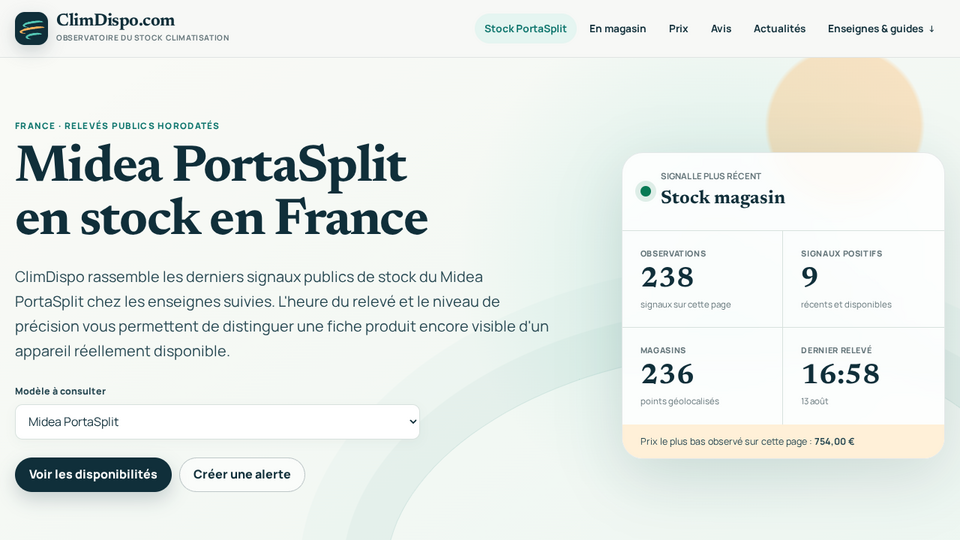Click the signaux sur cette page caption
Image resolution: width=960 pixels, height=540 pixels.
(686, 304)
